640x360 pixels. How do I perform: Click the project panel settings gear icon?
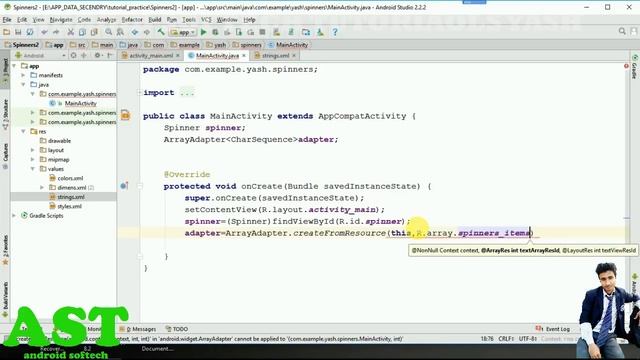click(x=97, y=55)
